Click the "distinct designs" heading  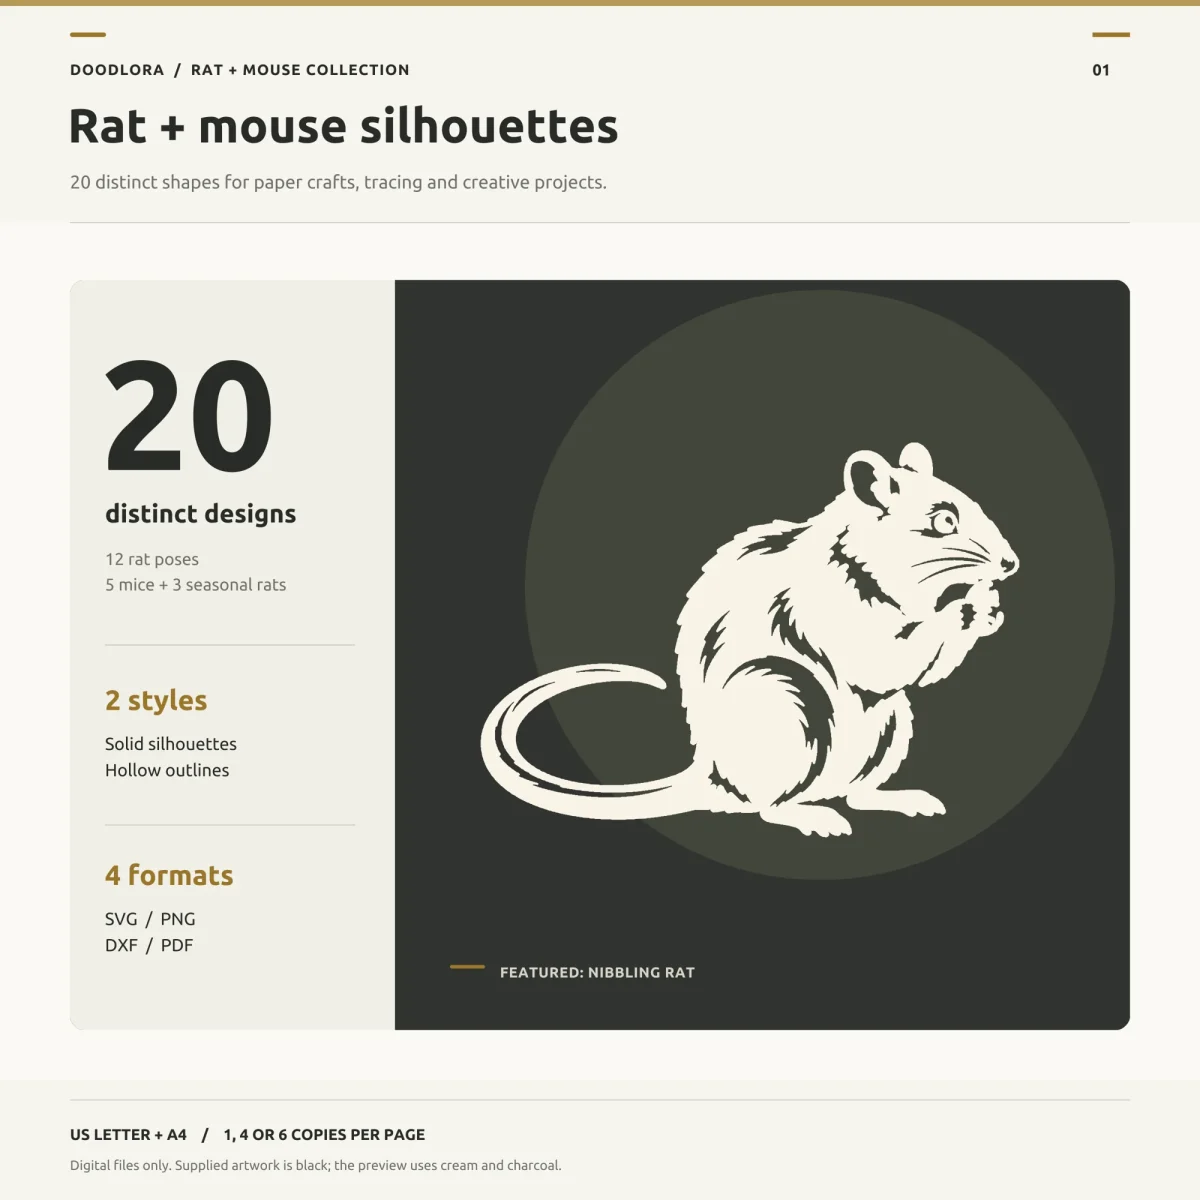click(x=201, y=514)
